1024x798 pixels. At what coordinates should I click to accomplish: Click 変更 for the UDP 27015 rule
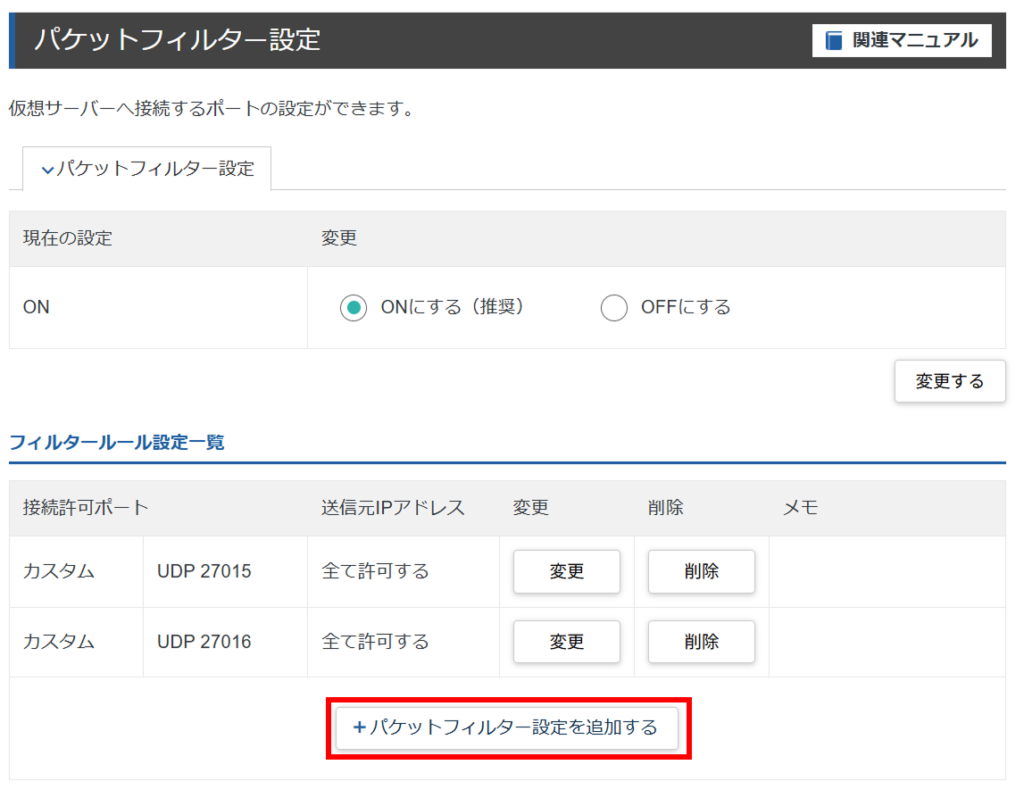566,572
